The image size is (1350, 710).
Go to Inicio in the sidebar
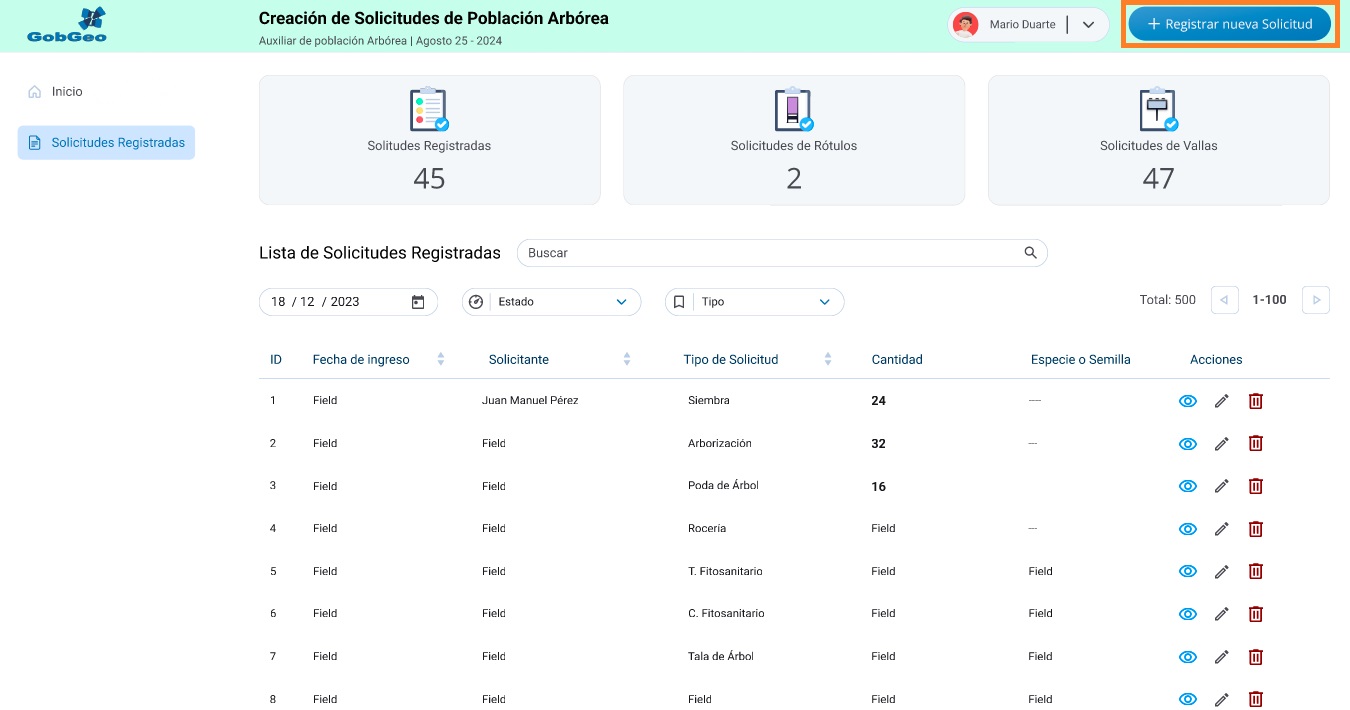point(67,92)
